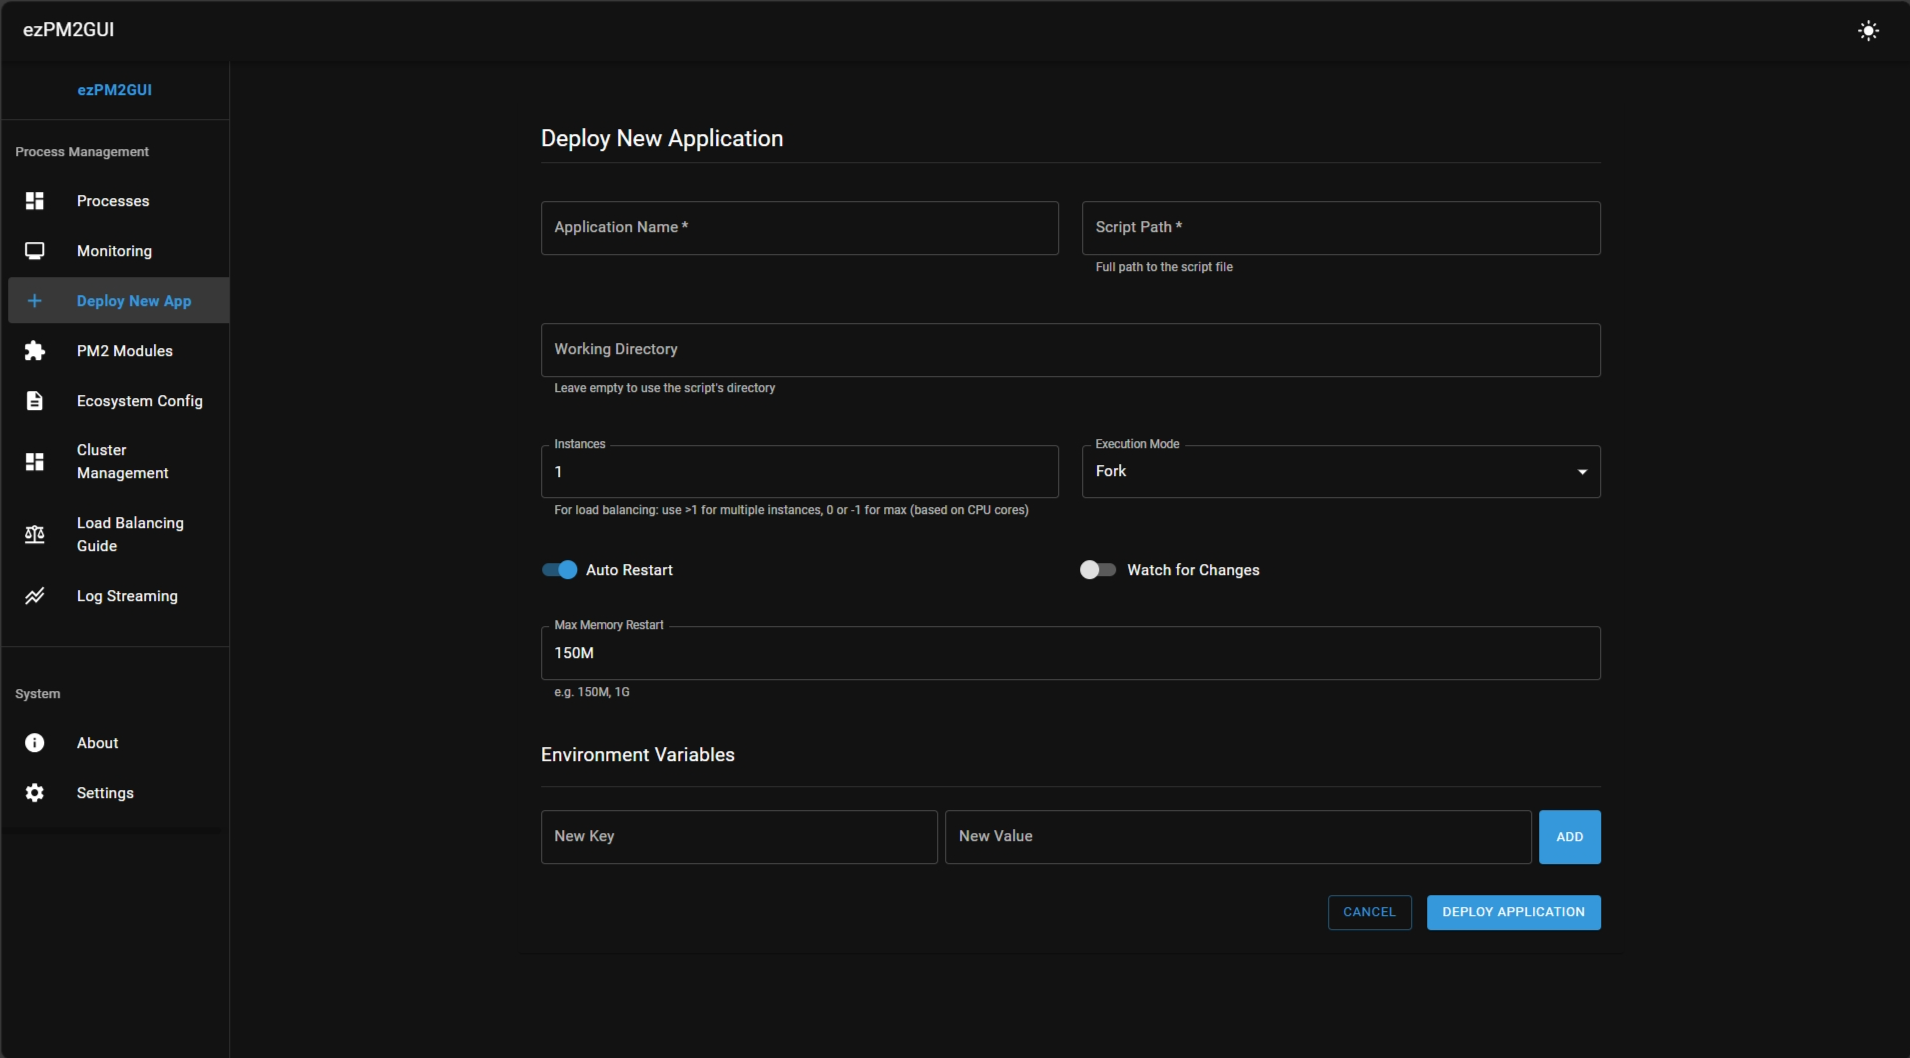This screenshot has height=1058, width=1910.
Task: Click the Cluster Management grid icon
Action: 35,462
